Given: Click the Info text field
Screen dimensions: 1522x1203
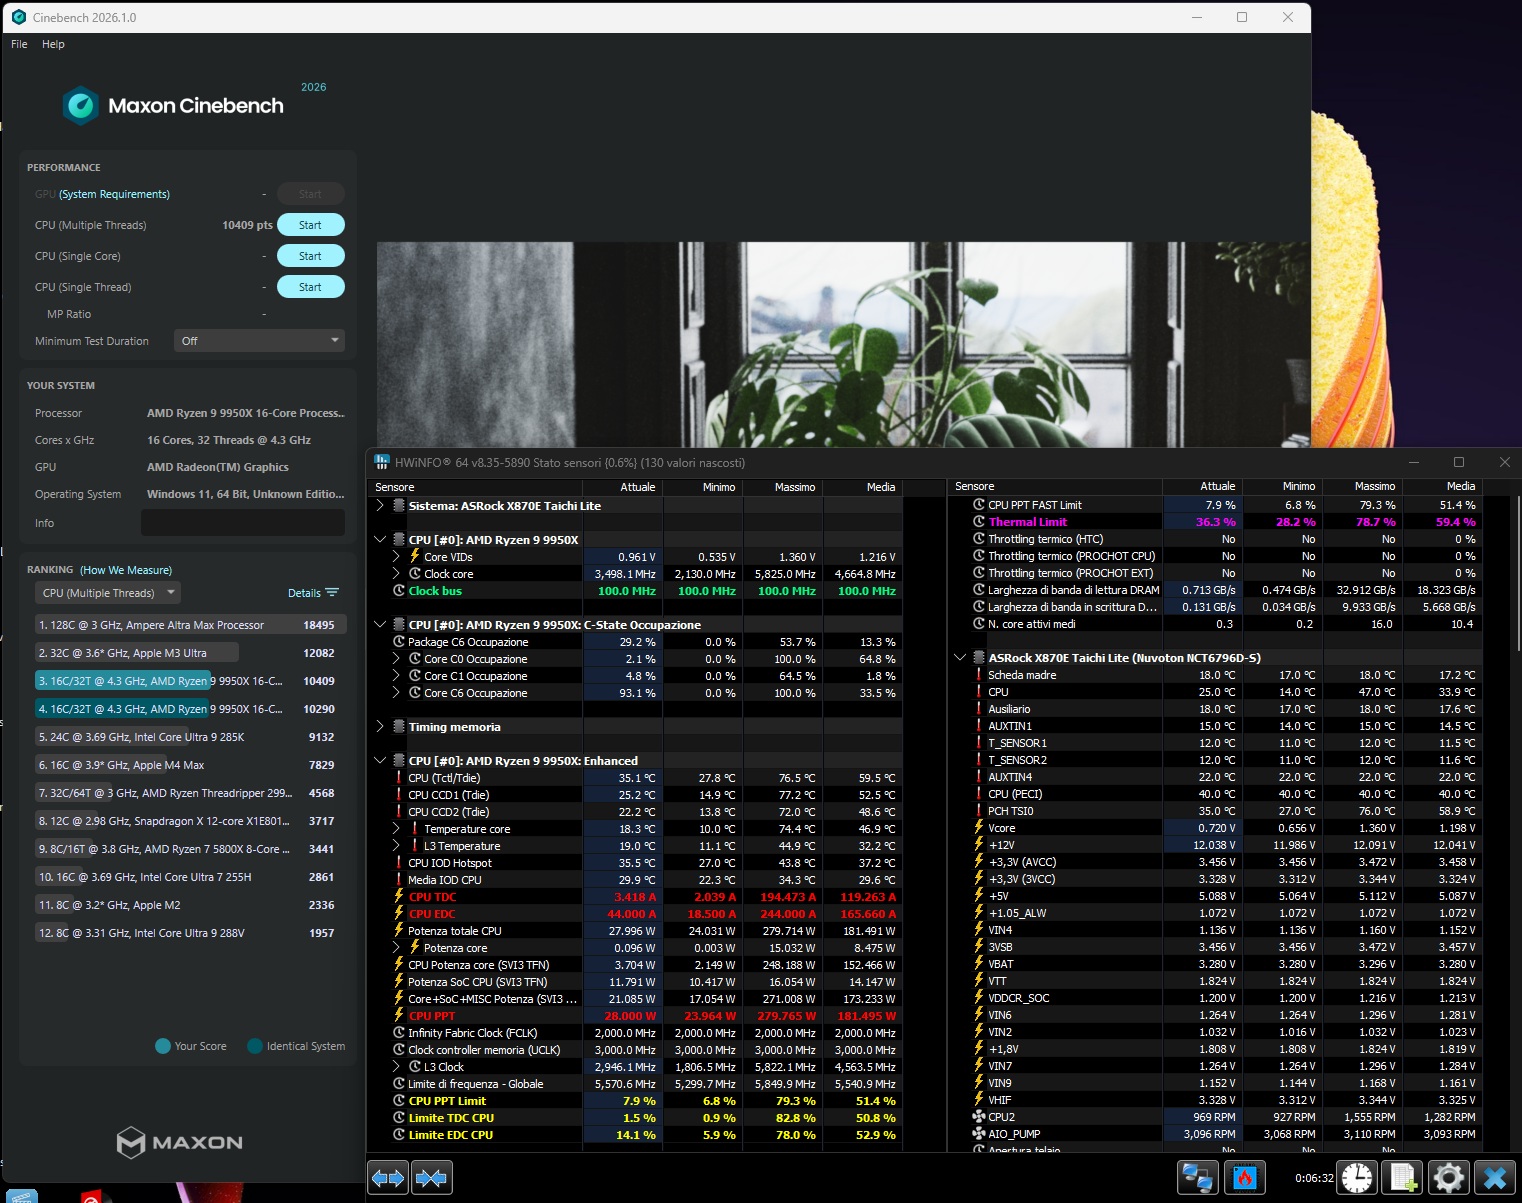Looking at the screenshot, I should point(243,522).
